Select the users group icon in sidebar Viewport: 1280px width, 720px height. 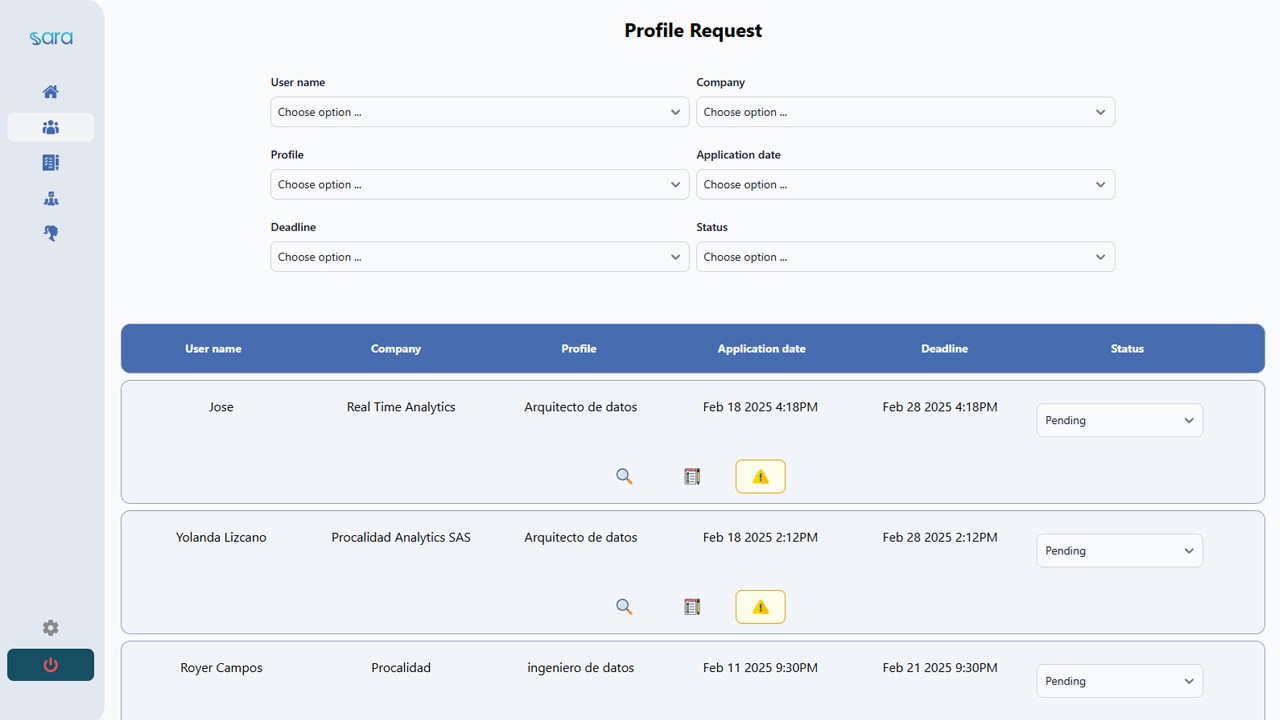[x=50, y=127]
